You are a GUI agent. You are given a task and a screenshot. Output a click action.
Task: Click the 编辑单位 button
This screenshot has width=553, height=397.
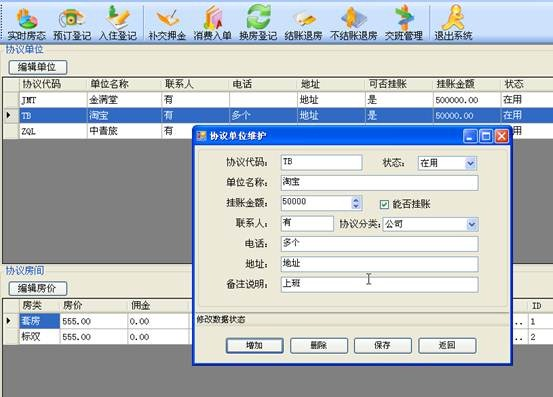[38, 67]
